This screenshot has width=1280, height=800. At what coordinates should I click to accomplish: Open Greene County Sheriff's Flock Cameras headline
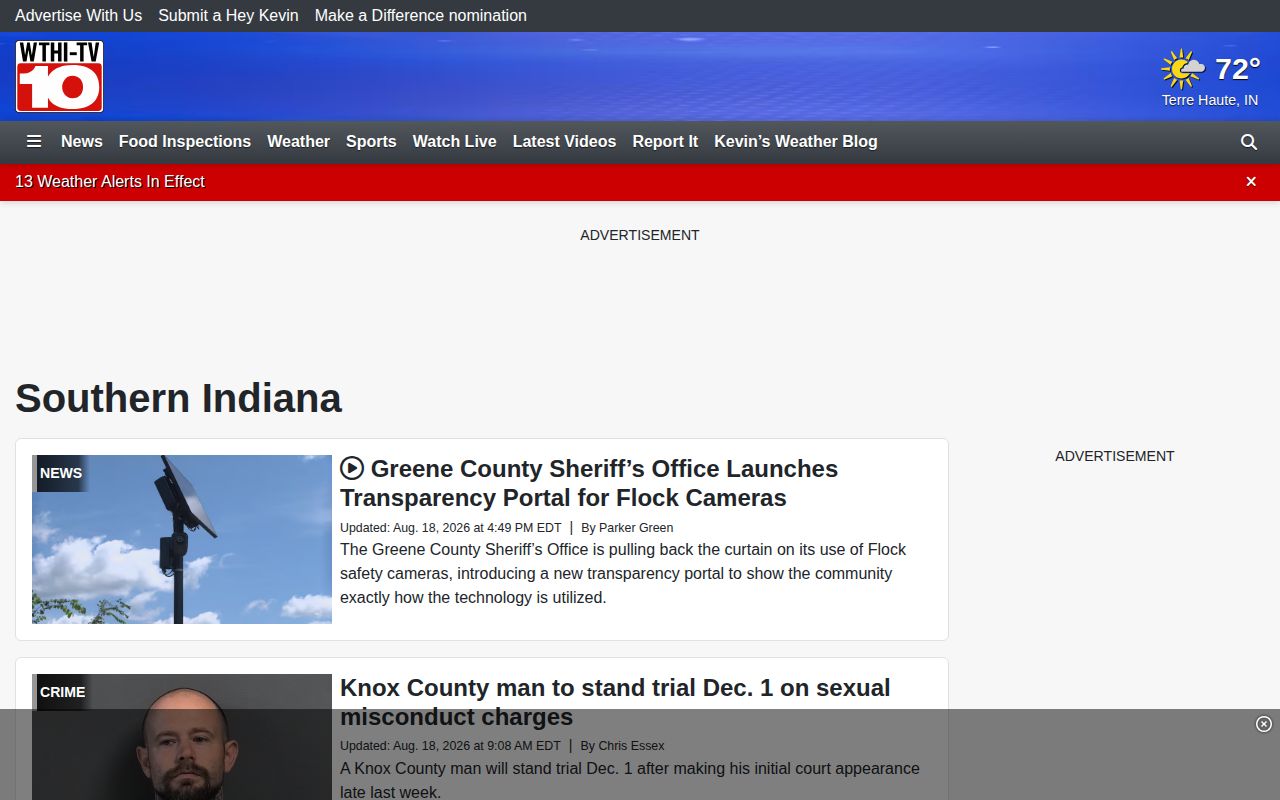pyautogui.click(x=589, y=483)
